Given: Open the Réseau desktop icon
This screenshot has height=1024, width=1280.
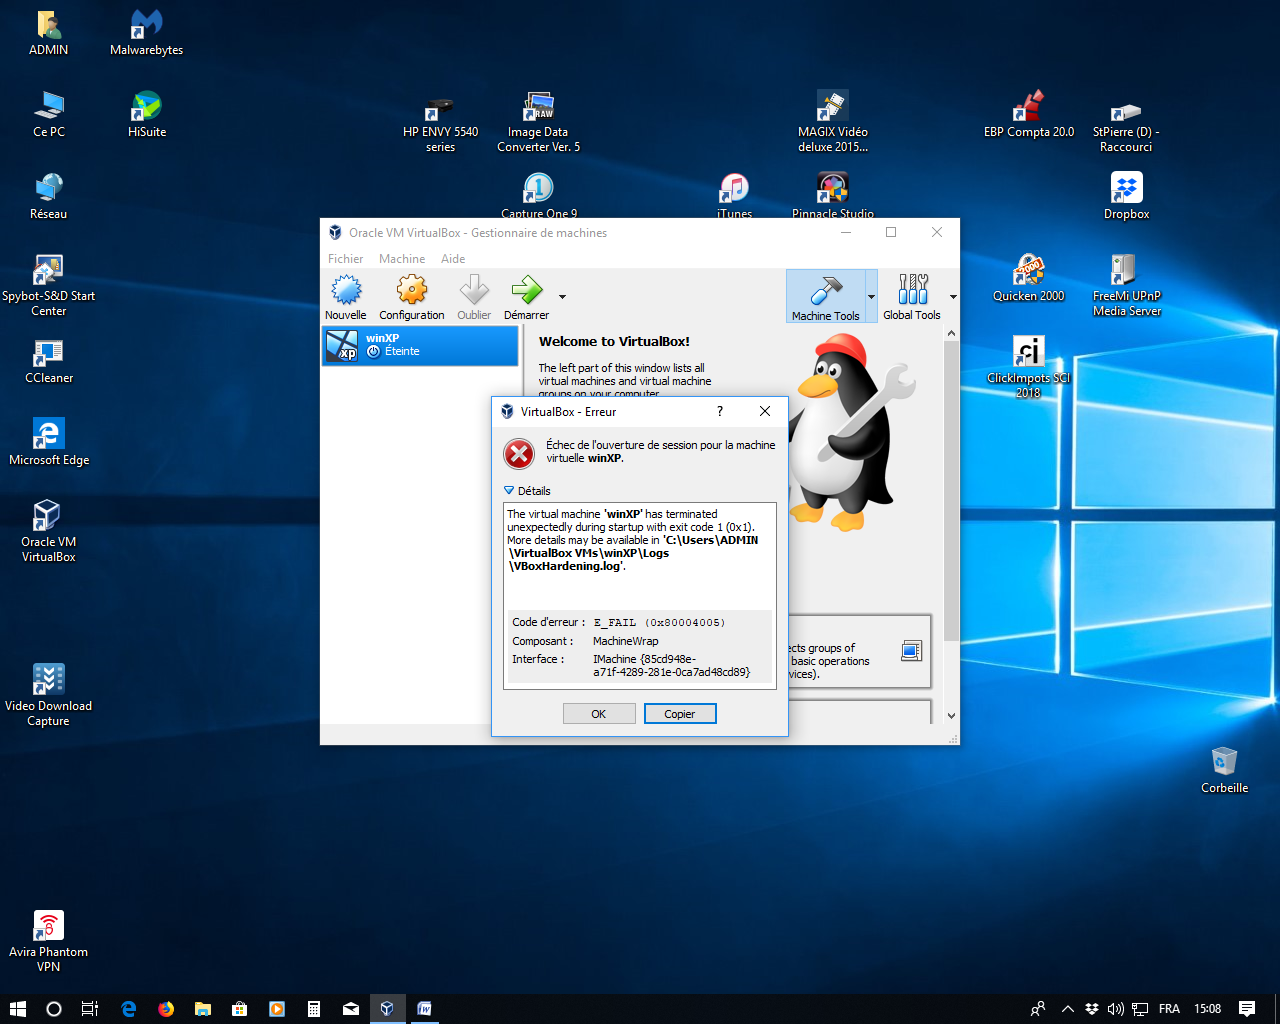Looking at the screenshot, I should tap(48, 197).
